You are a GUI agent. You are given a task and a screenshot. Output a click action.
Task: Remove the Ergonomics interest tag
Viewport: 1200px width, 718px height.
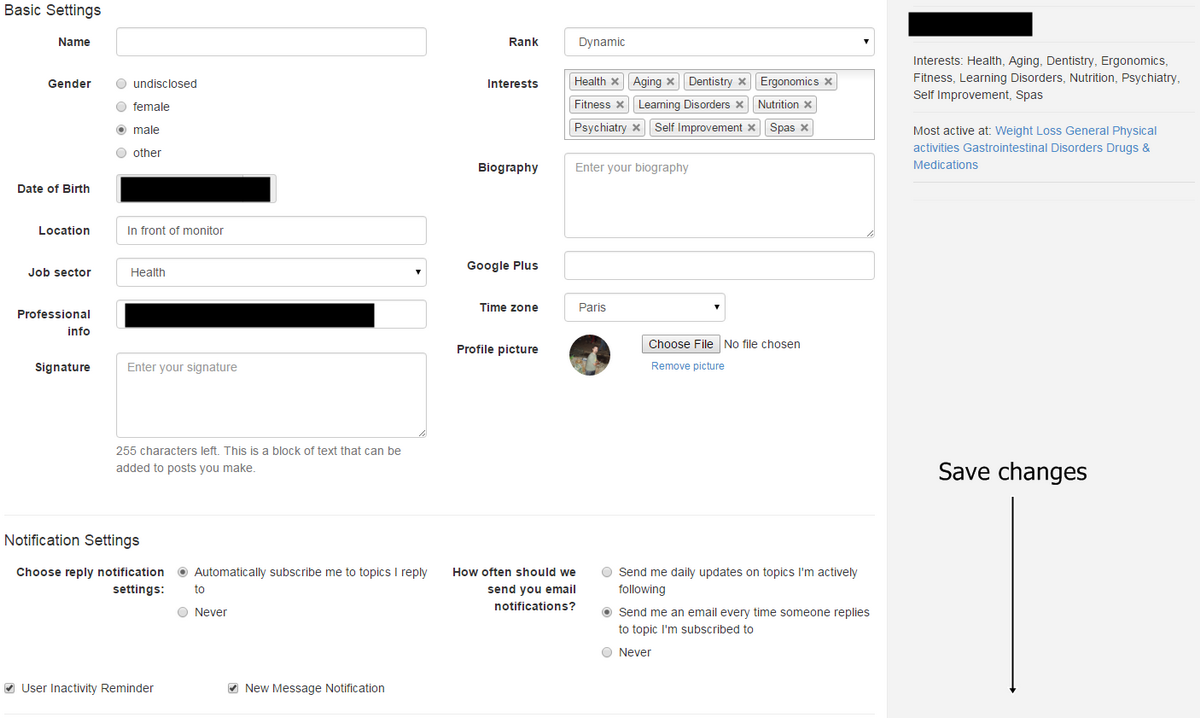pyautogui.click(x=828, y=82)
